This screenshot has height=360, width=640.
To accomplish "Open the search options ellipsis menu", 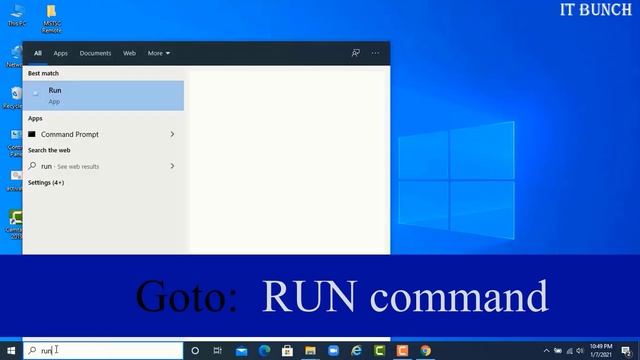I will [x=375, y=53].
